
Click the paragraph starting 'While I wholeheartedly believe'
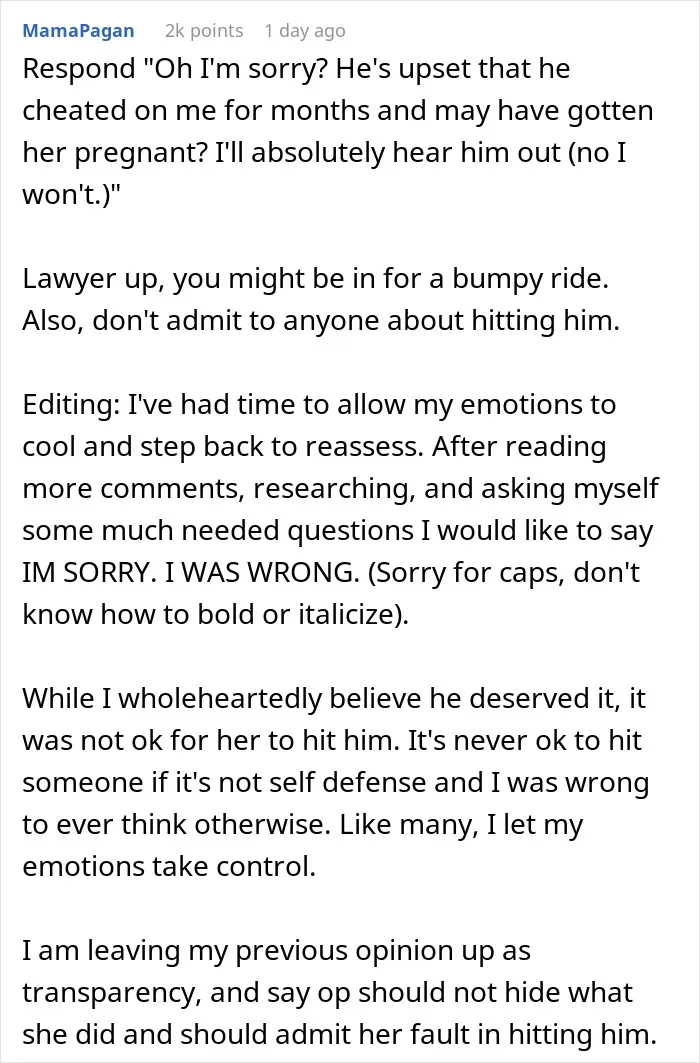(x=335, y=782)
